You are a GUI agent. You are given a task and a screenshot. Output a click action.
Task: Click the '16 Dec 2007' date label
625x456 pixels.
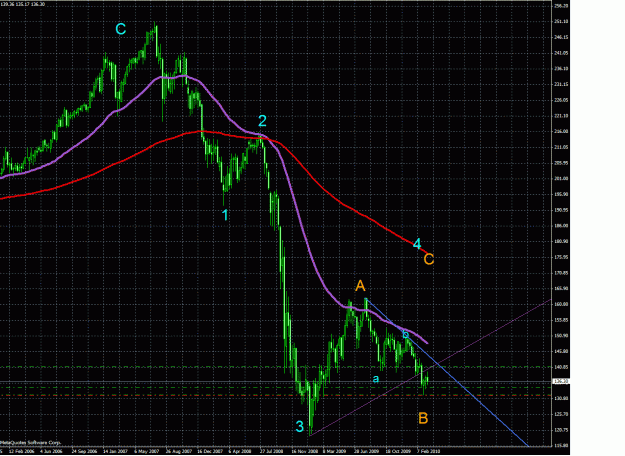(210, 452)
